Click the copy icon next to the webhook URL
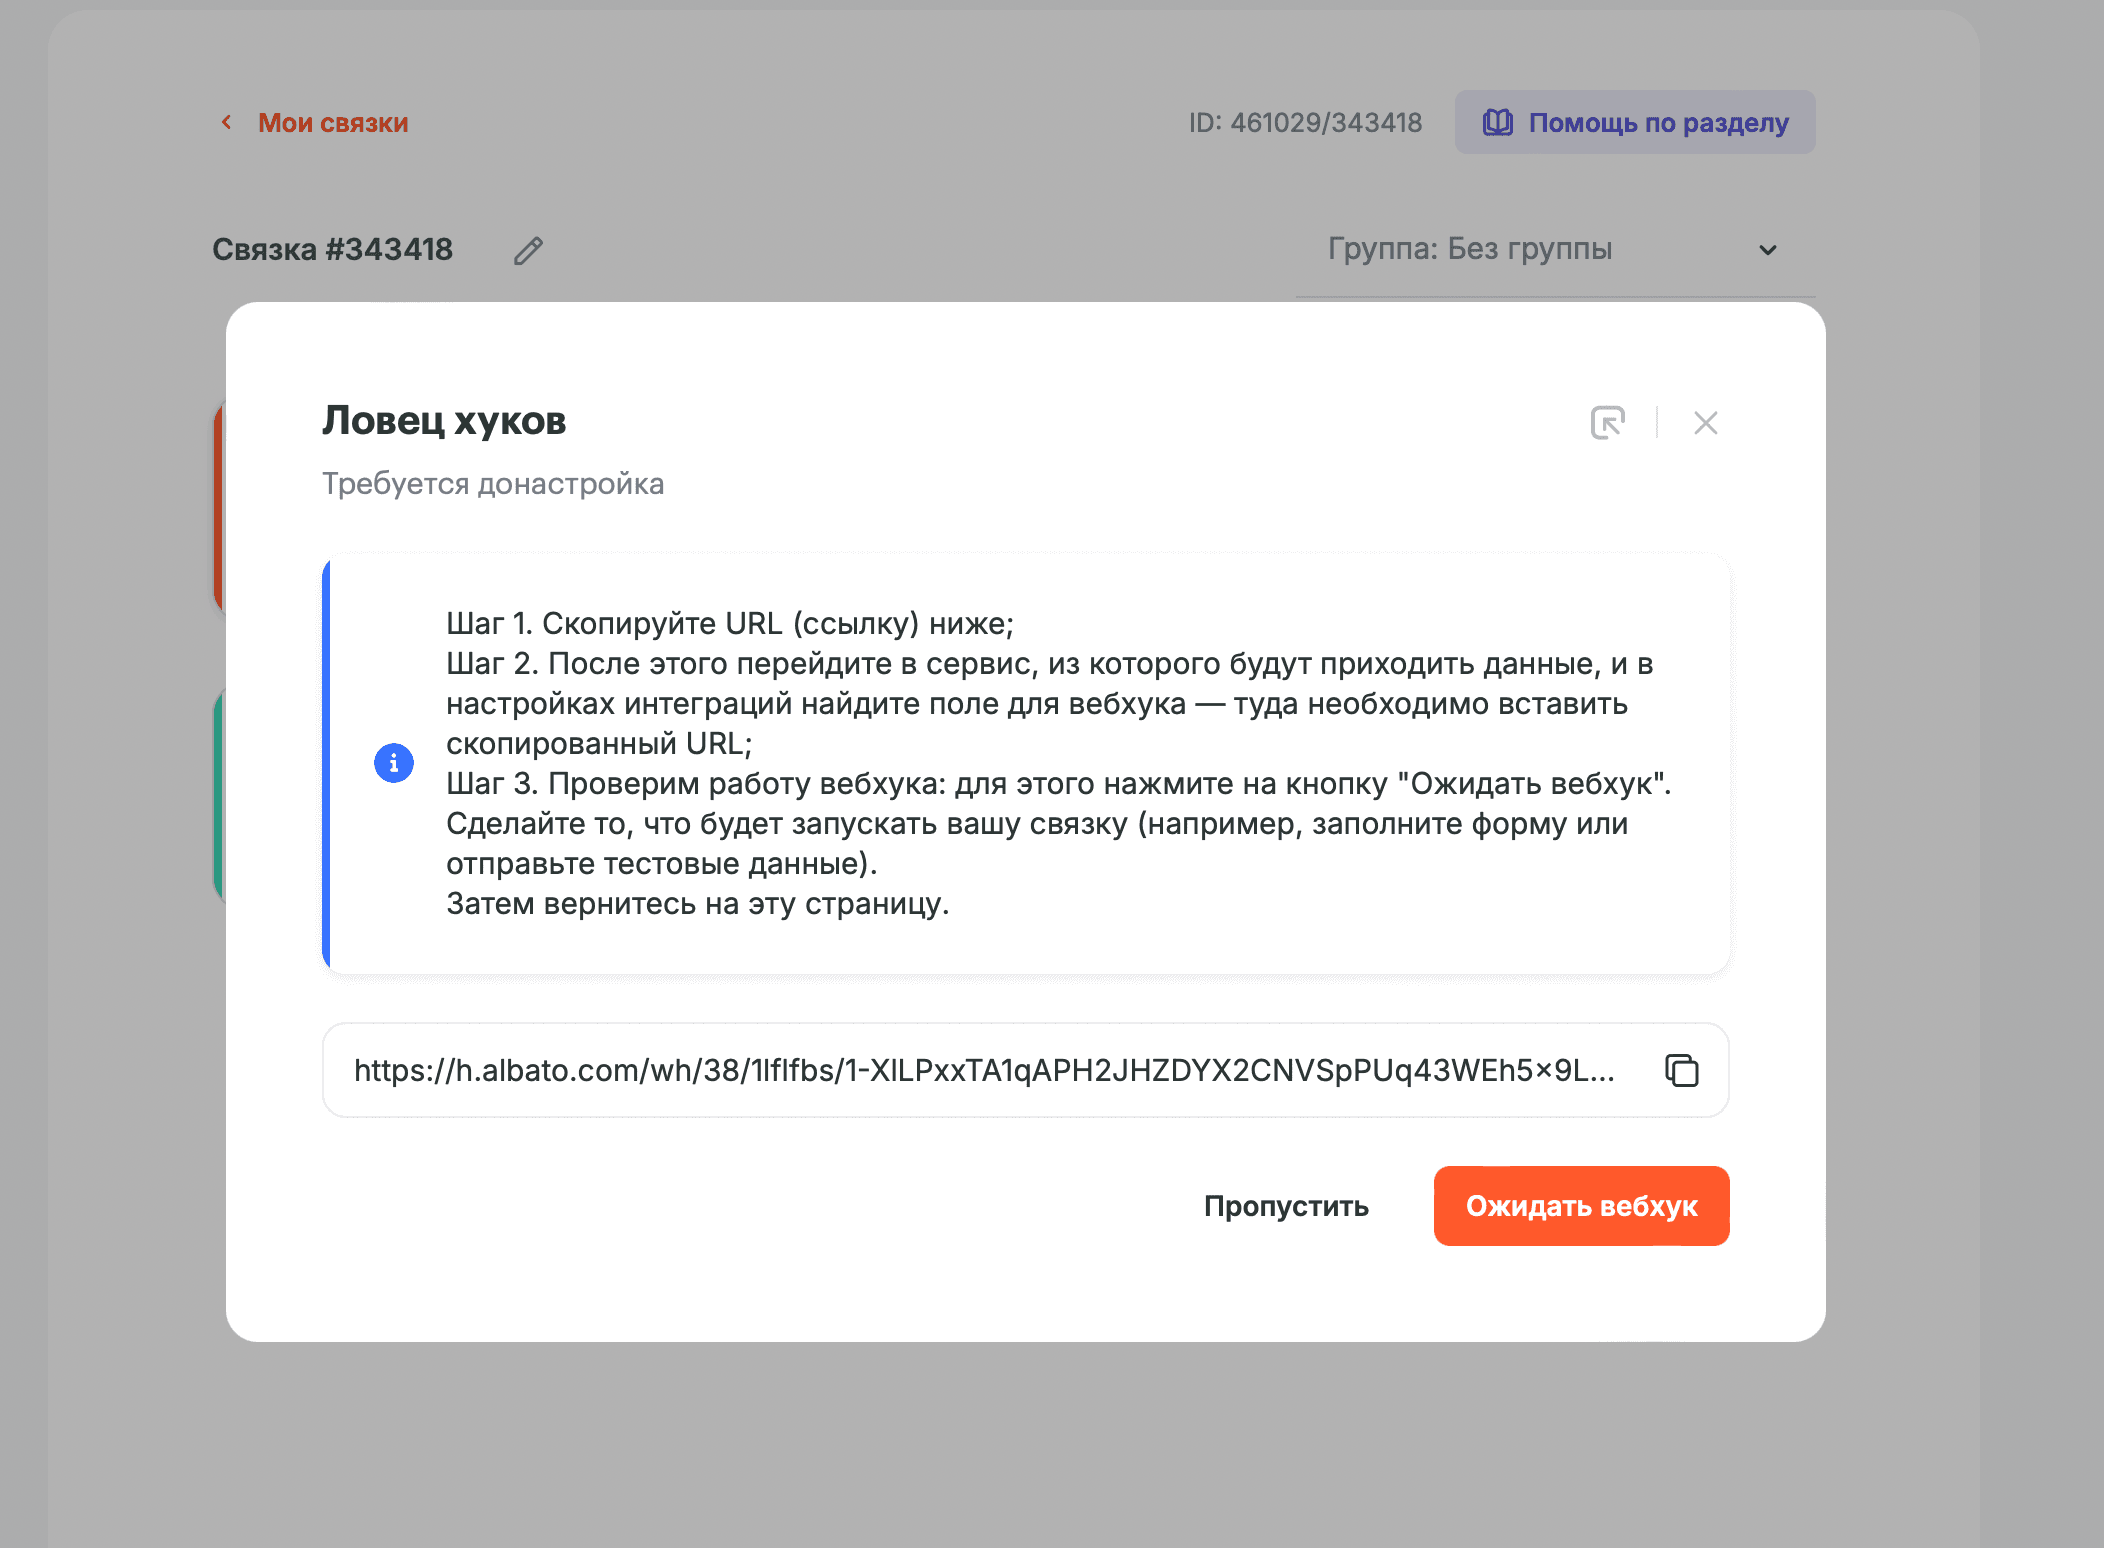This screenshot has width=2104, height=1548. pos(1681,1070)
